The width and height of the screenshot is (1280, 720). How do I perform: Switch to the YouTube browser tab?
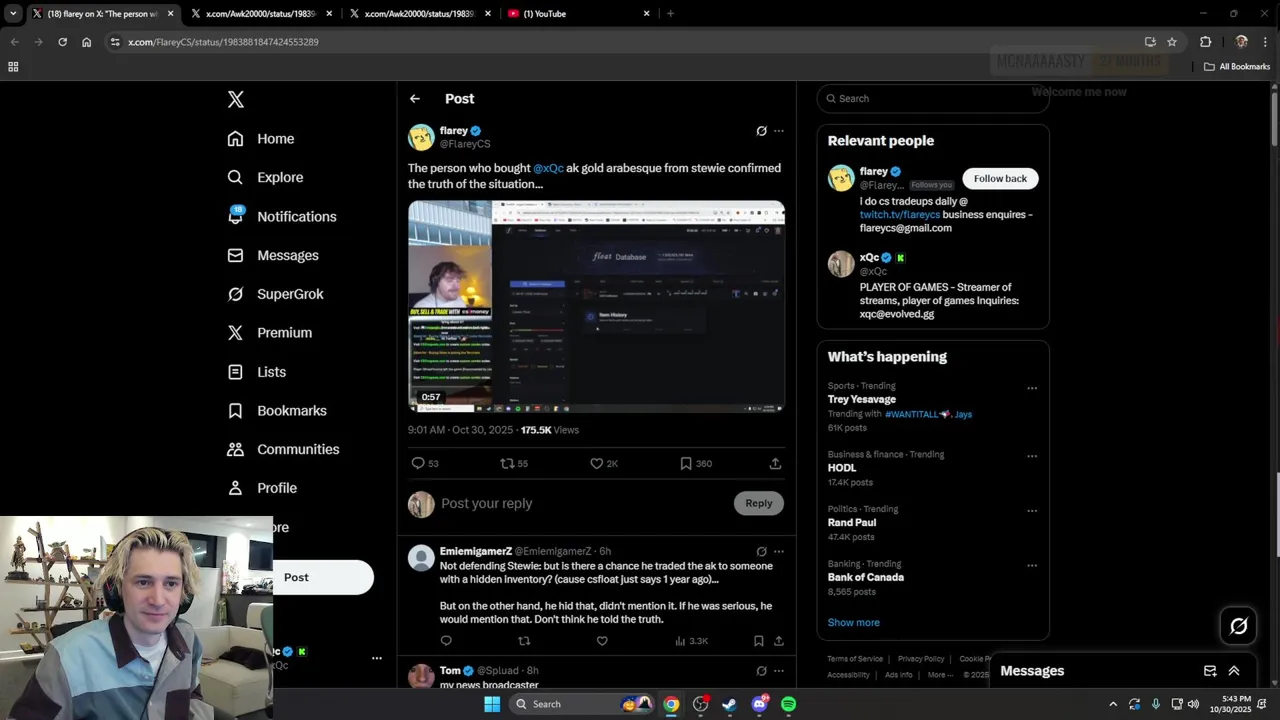[578, 14]
